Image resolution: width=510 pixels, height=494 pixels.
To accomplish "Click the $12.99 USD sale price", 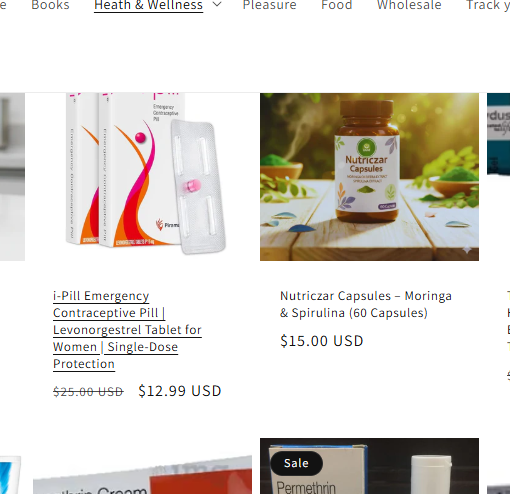I will click(180, 391).
